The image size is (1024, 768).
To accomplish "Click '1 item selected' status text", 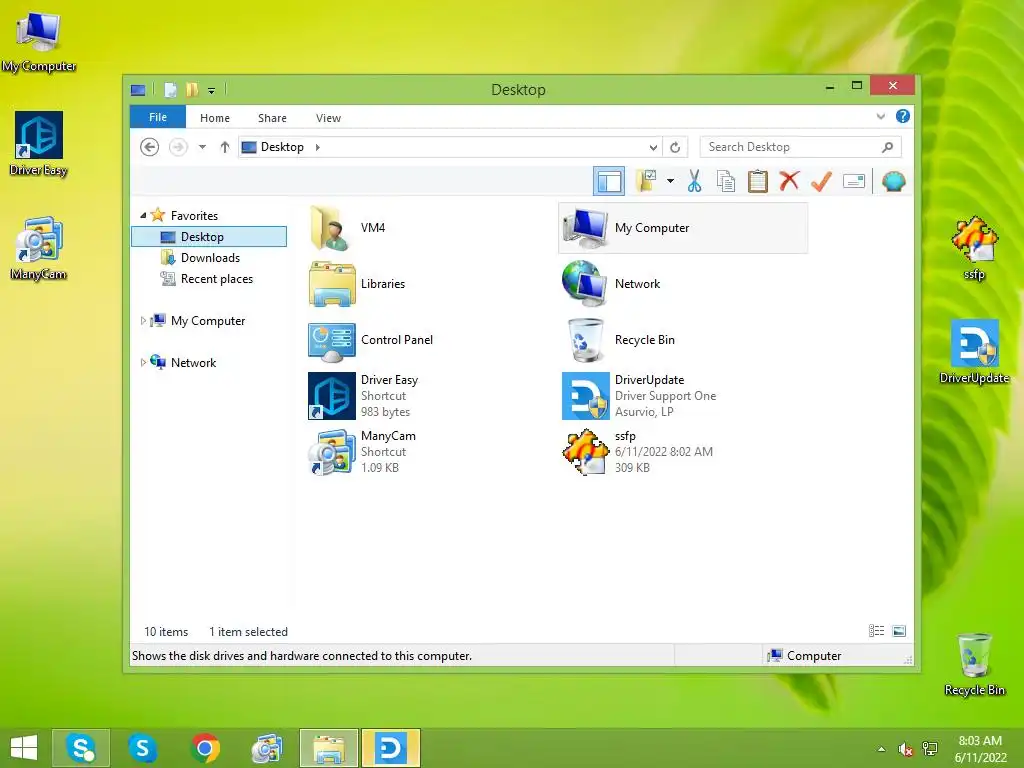I will 248,632.
